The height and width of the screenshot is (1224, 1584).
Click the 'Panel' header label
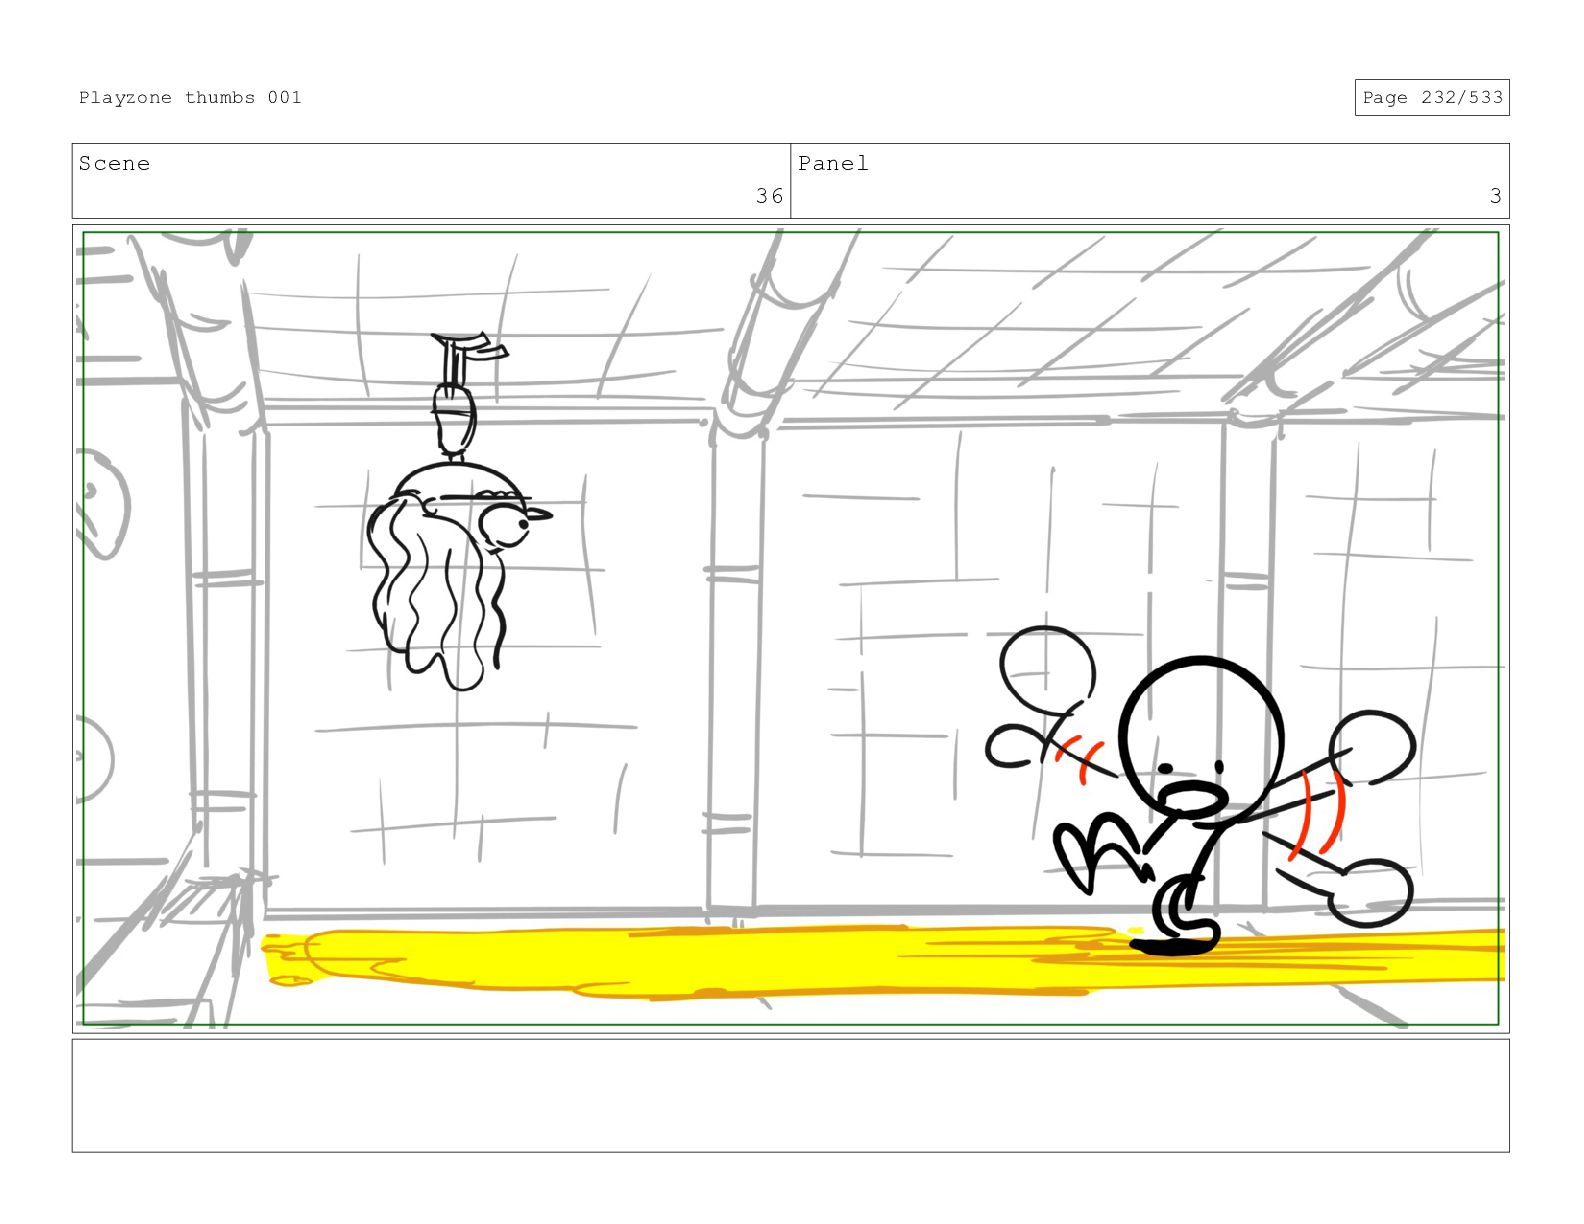click(833, 163)
